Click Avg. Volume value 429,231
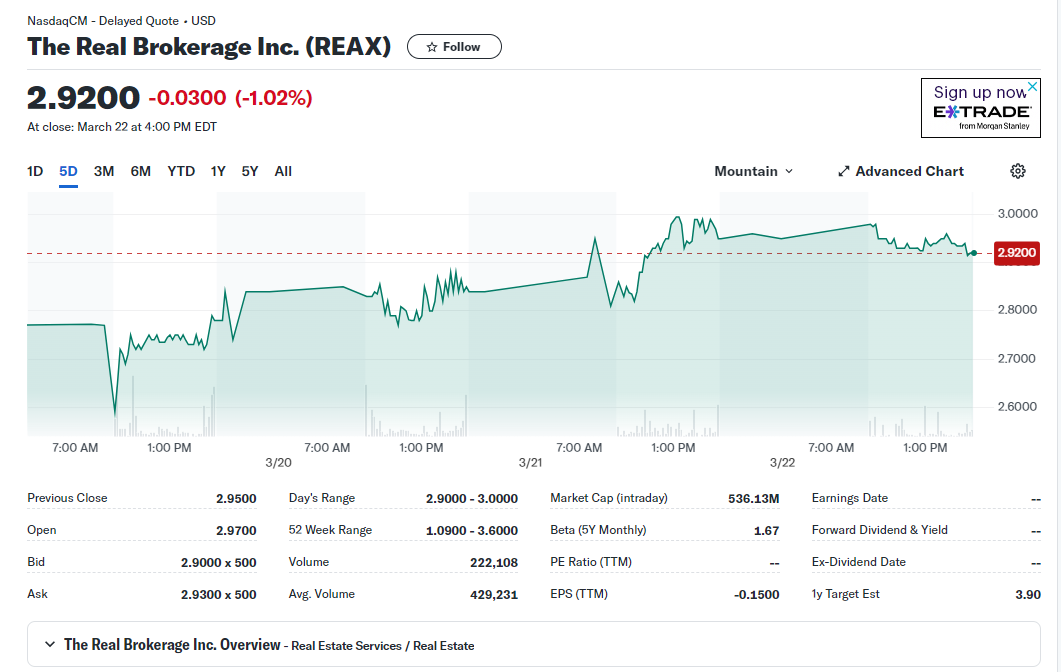The width and height of the screenshot is (1061, 672). pyautogui.click(x=494, y=595)
